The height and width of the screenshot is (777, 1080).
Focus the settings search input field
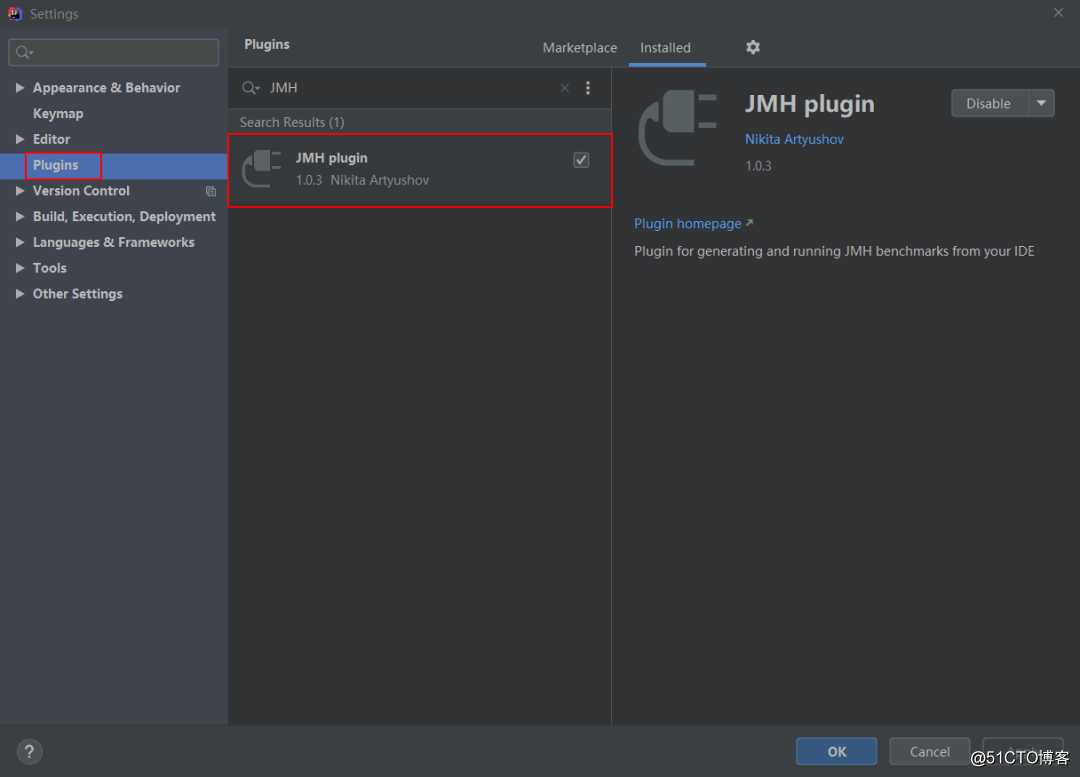114,52
